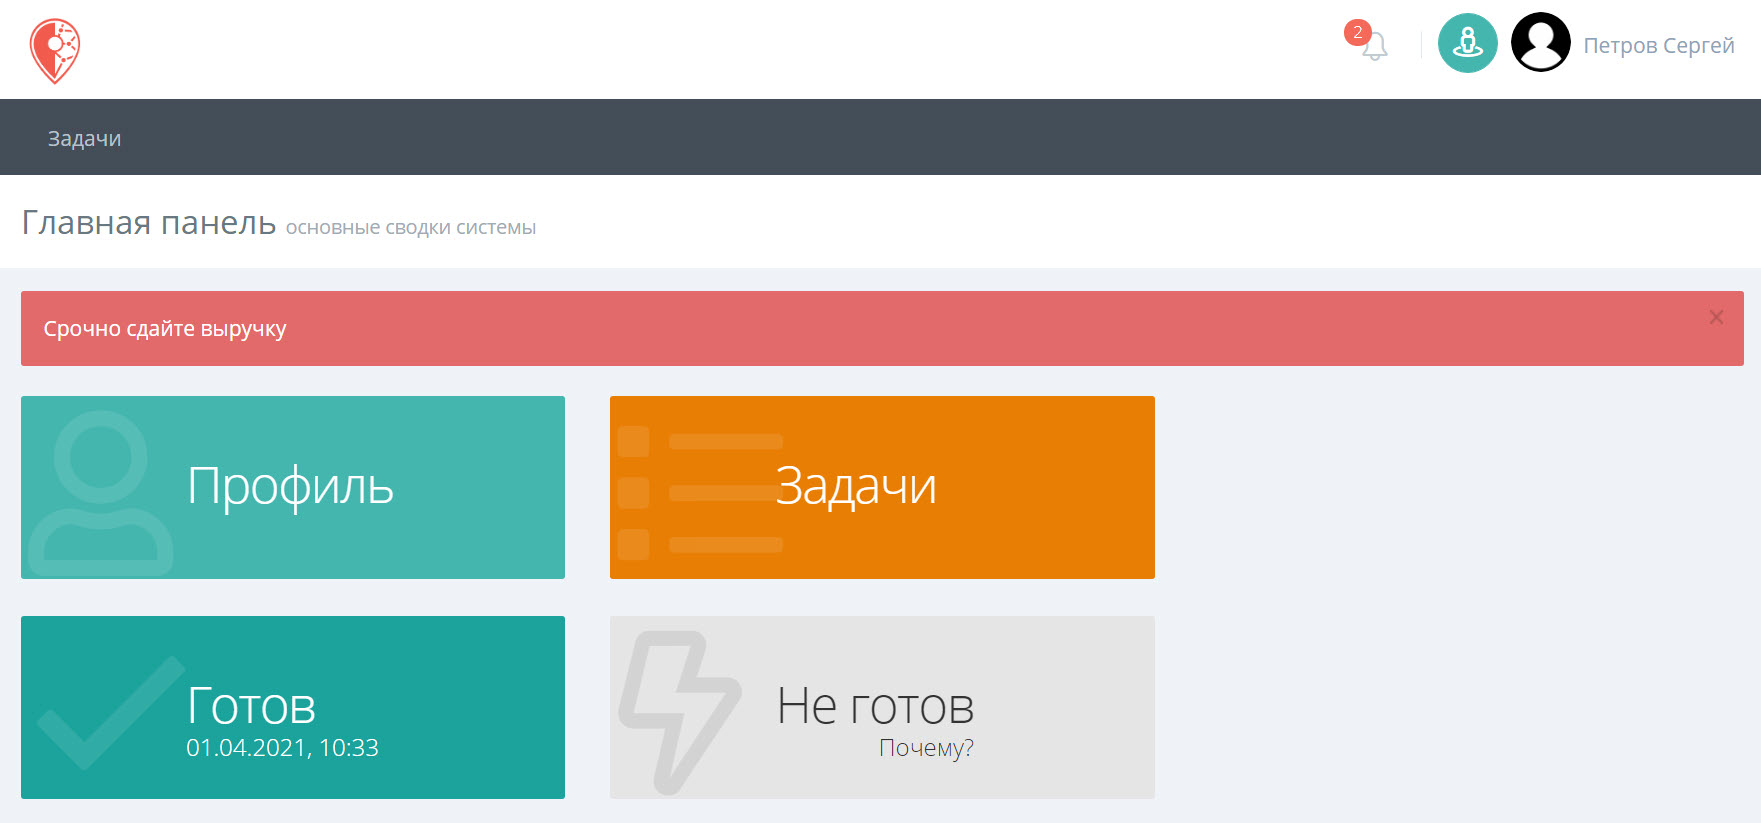The image size is (1761, 823).
Task: Click the user avatar picture
Action: pos(1540,42)
